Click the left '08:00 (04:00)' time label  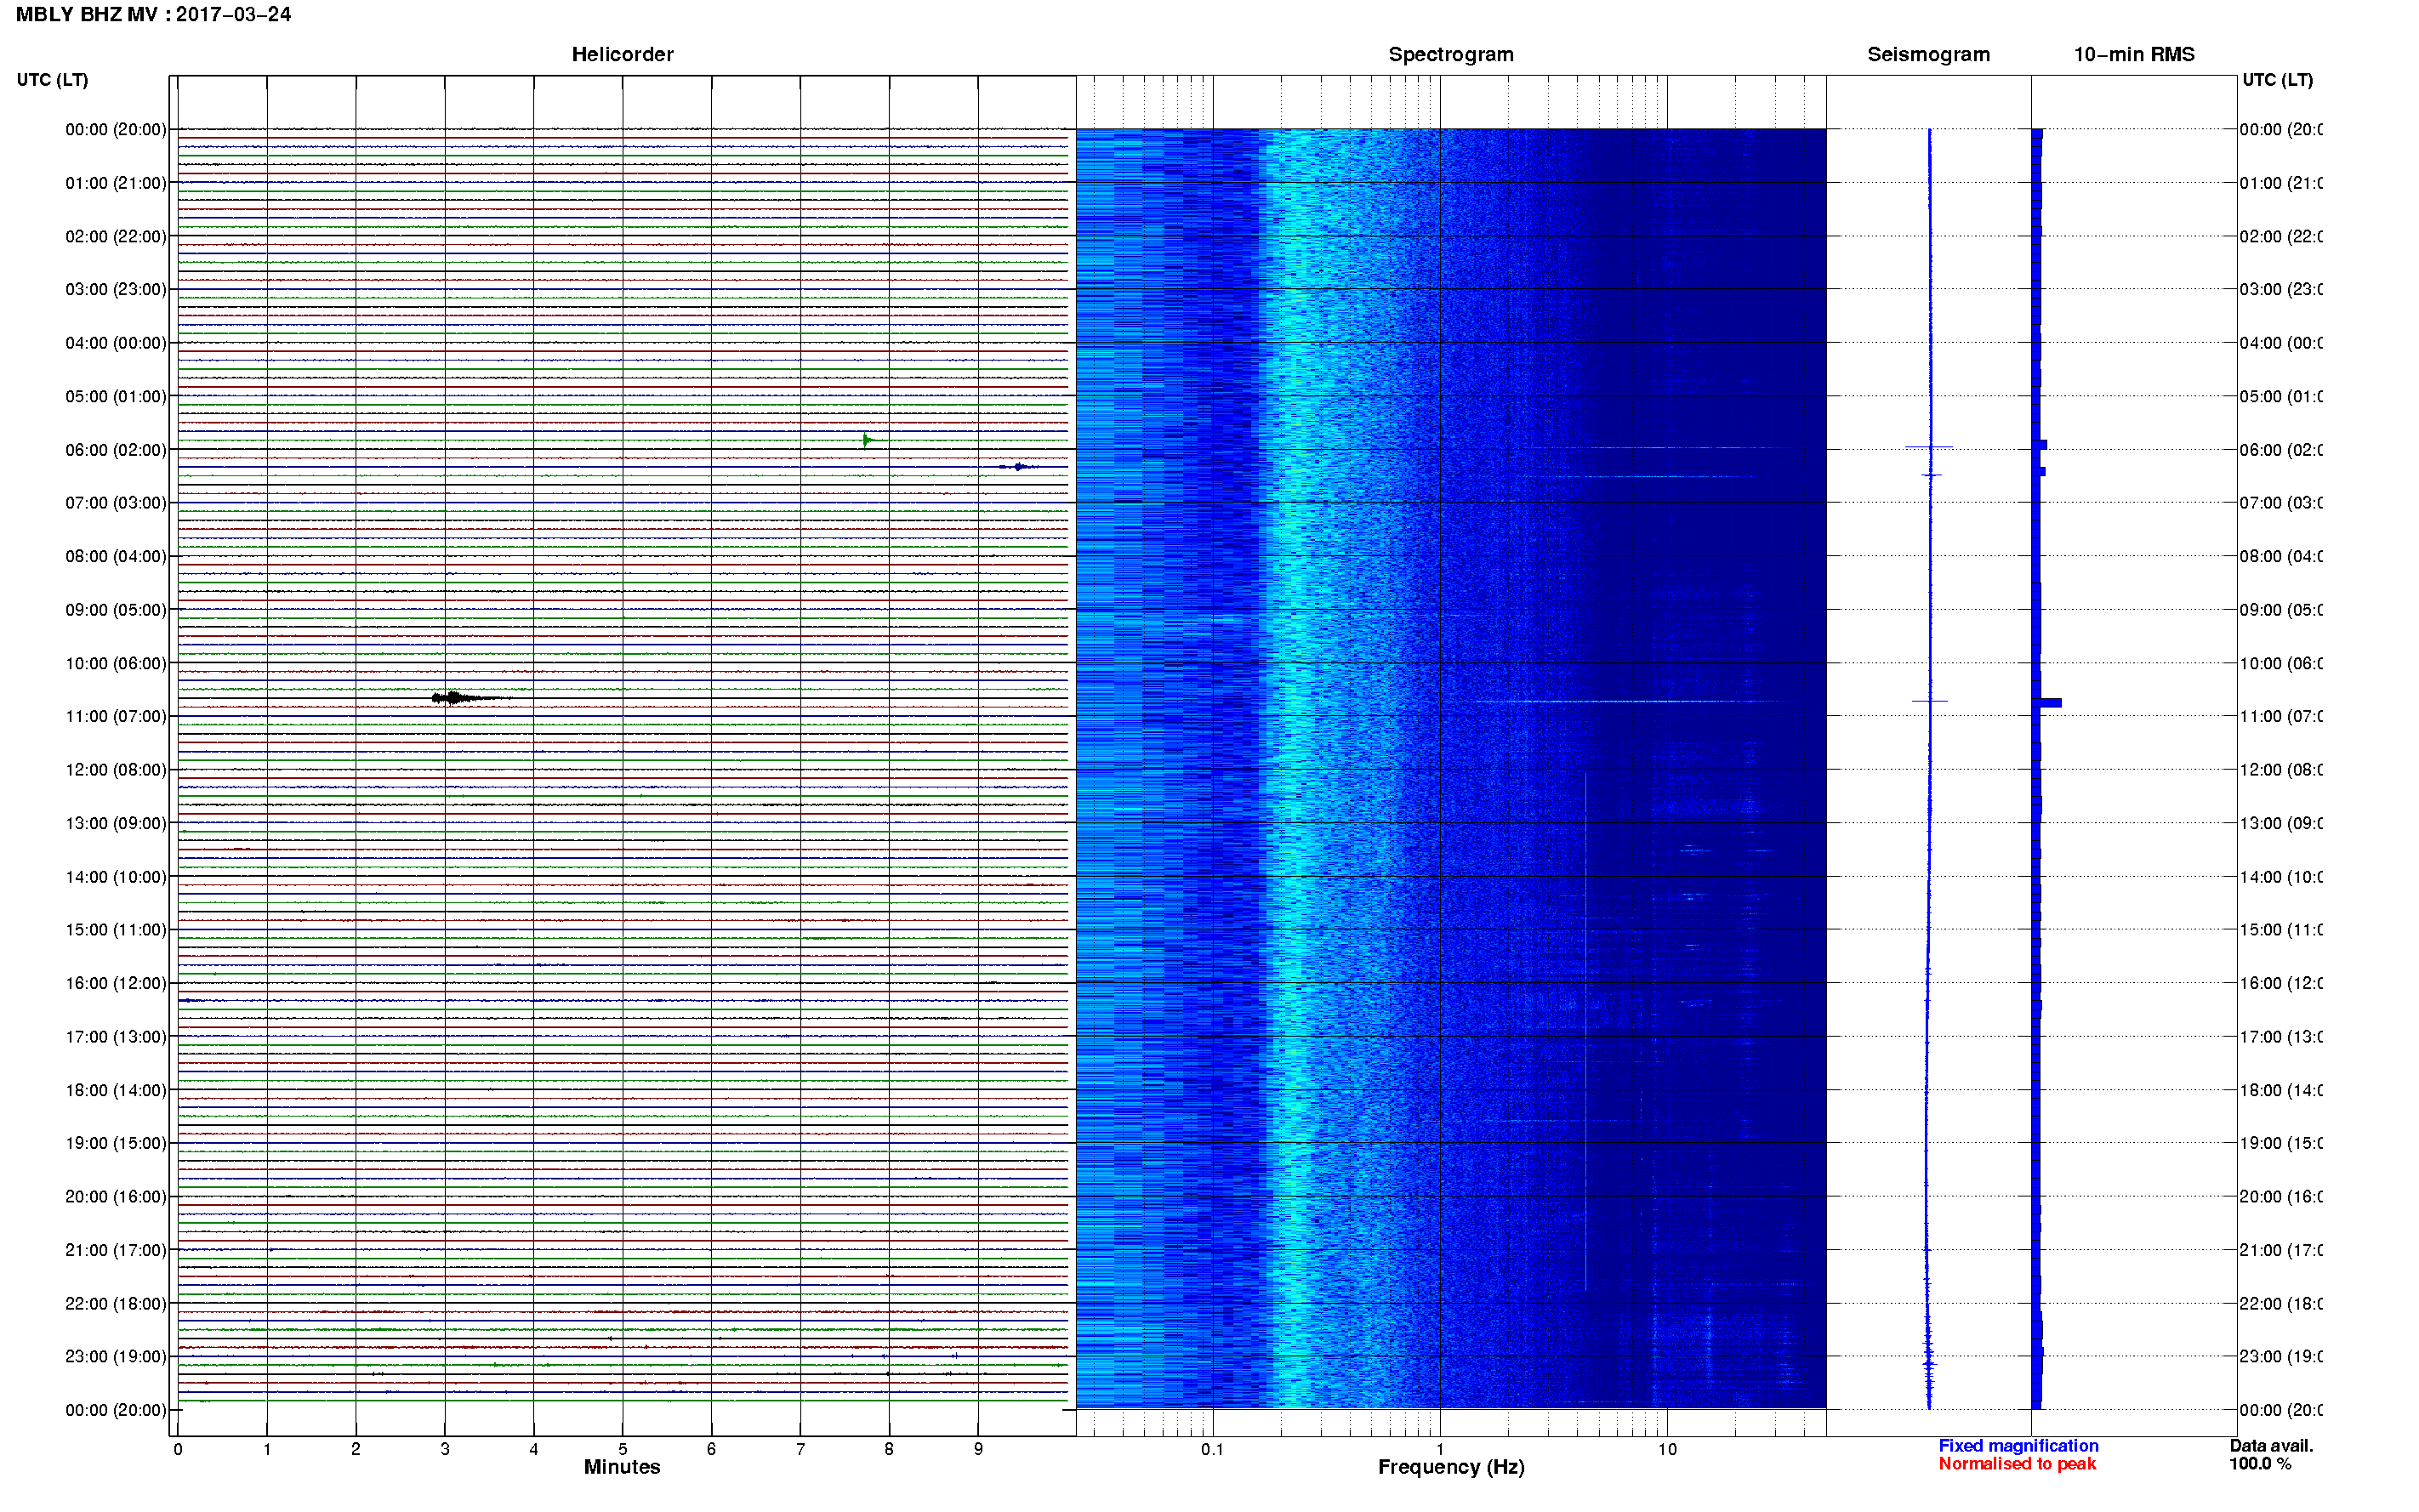[x=116, y=556]
